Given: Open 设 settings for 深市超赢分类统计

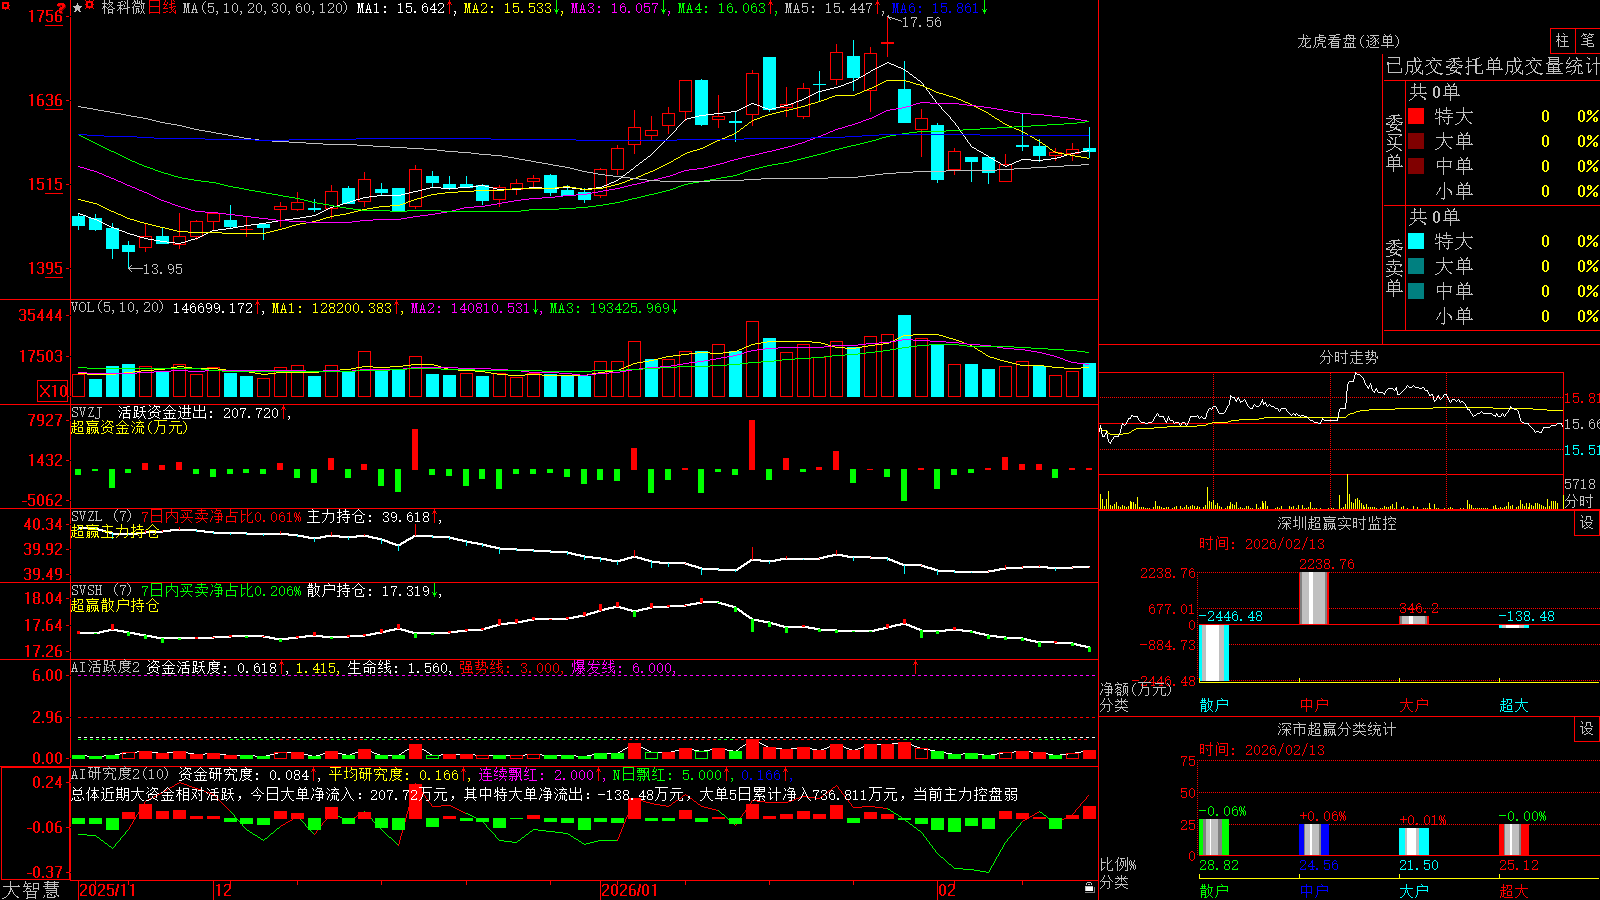Looking at the screenshot, I should (1587, 729).
